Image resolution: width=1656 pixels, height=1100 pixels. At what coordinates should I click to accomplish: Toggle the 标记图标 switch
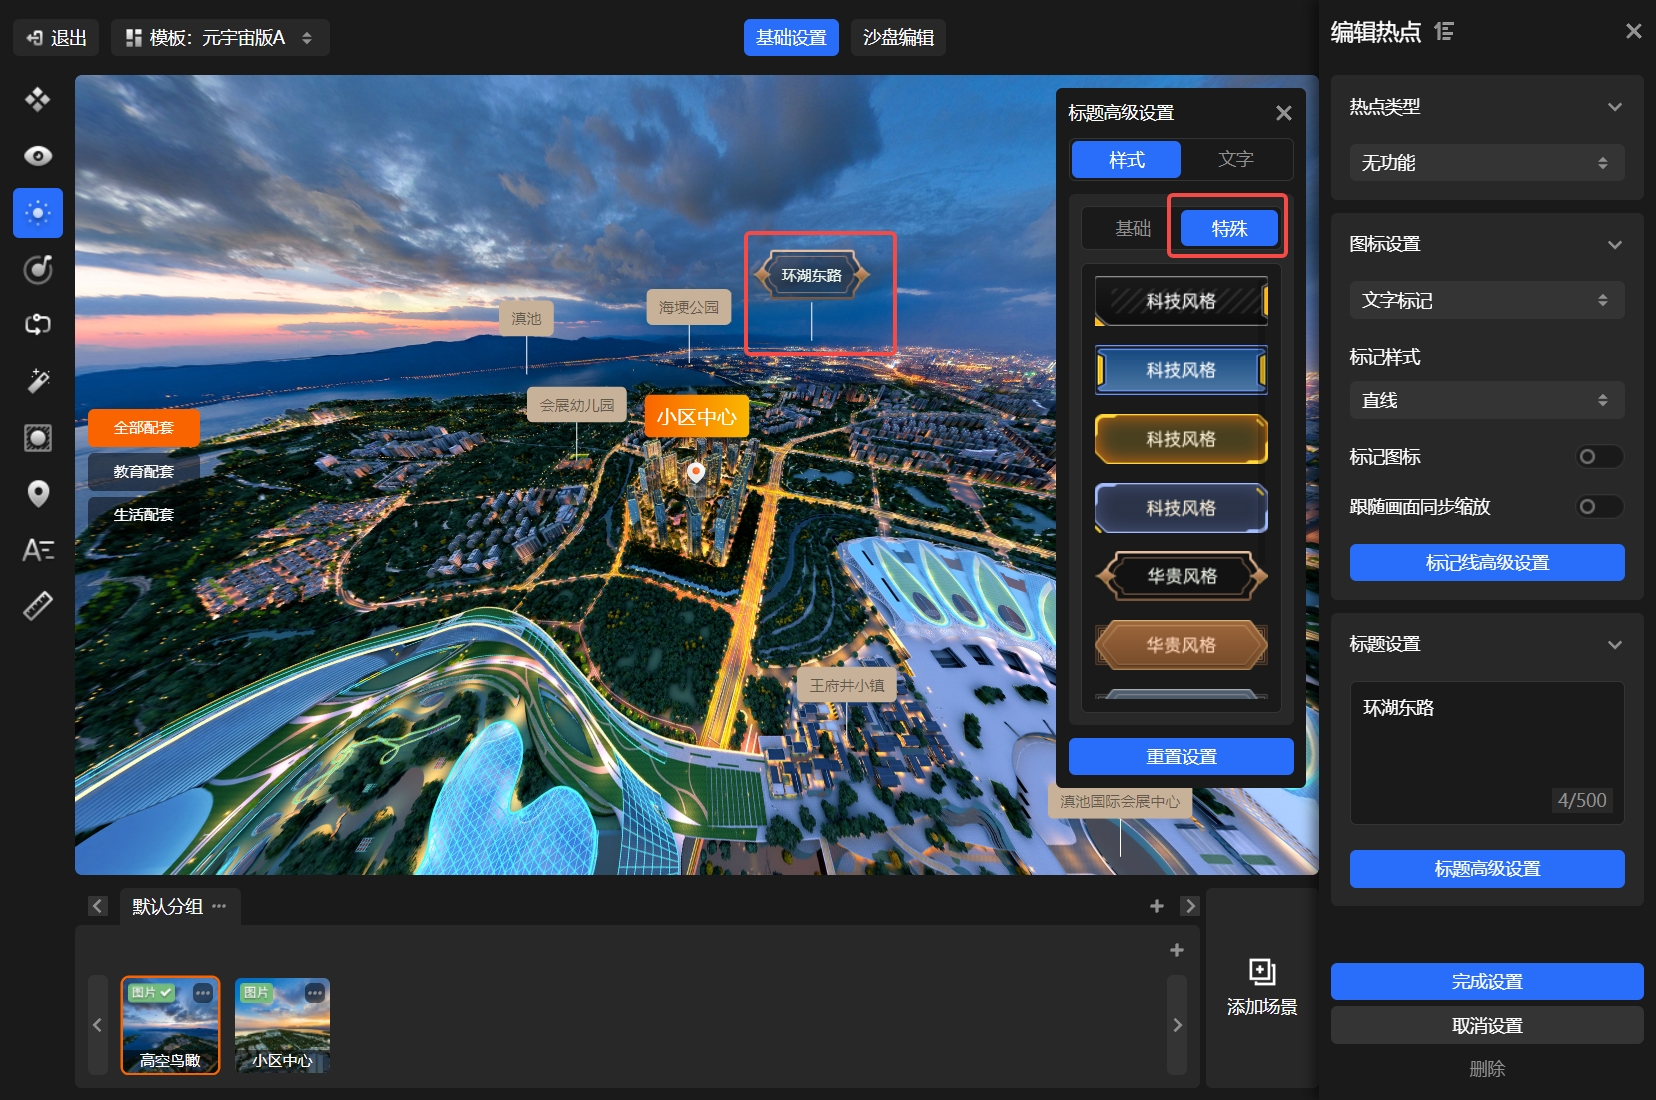1599,457
